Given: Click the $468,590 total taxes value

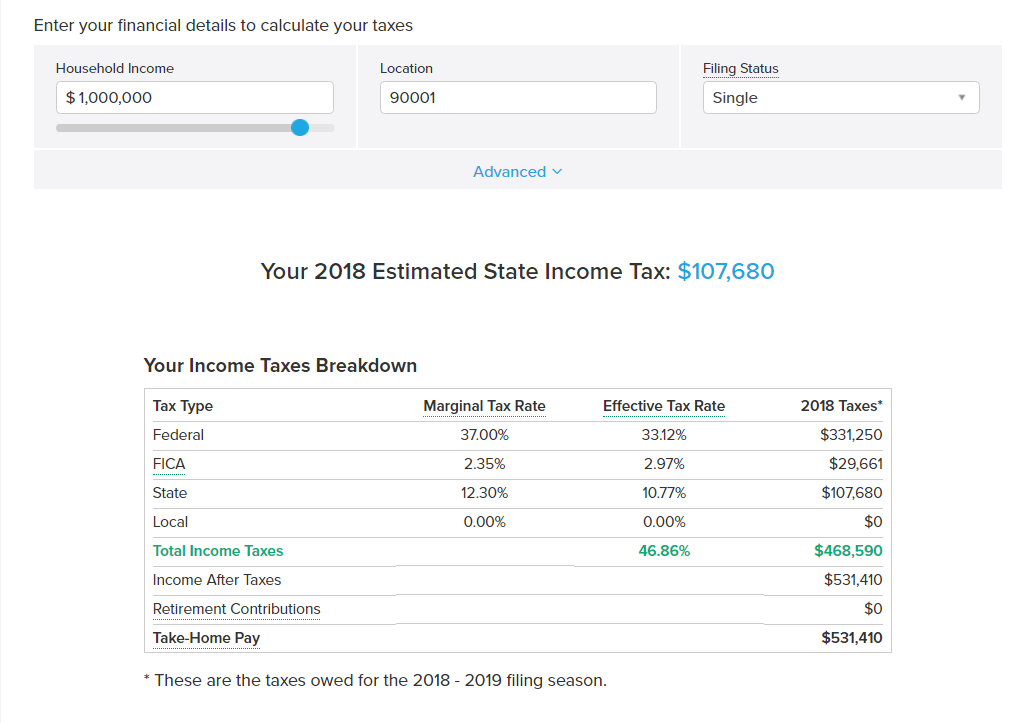Looking at the screenshot, I should pos(848,551).
